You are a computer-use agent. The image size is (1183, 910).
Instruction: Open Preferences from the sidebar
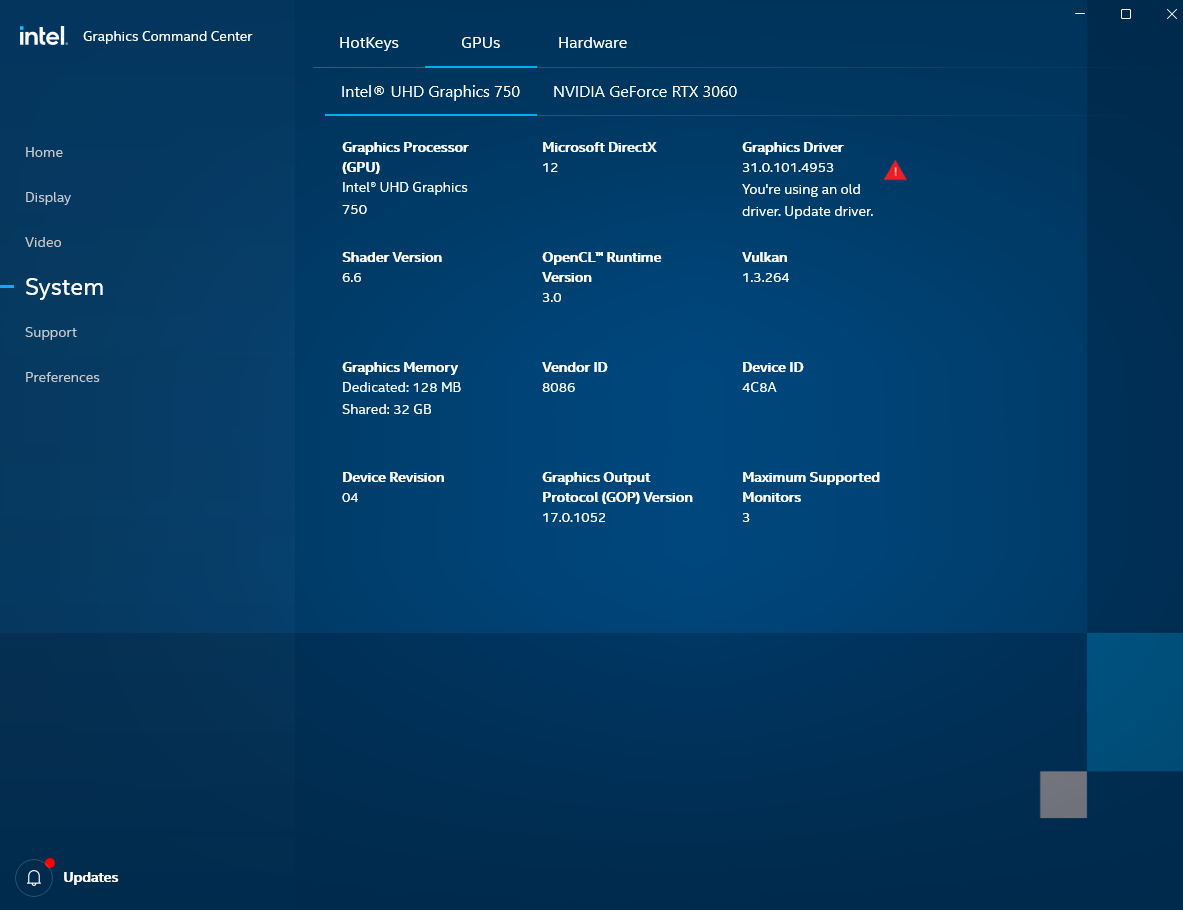(62, 377)
